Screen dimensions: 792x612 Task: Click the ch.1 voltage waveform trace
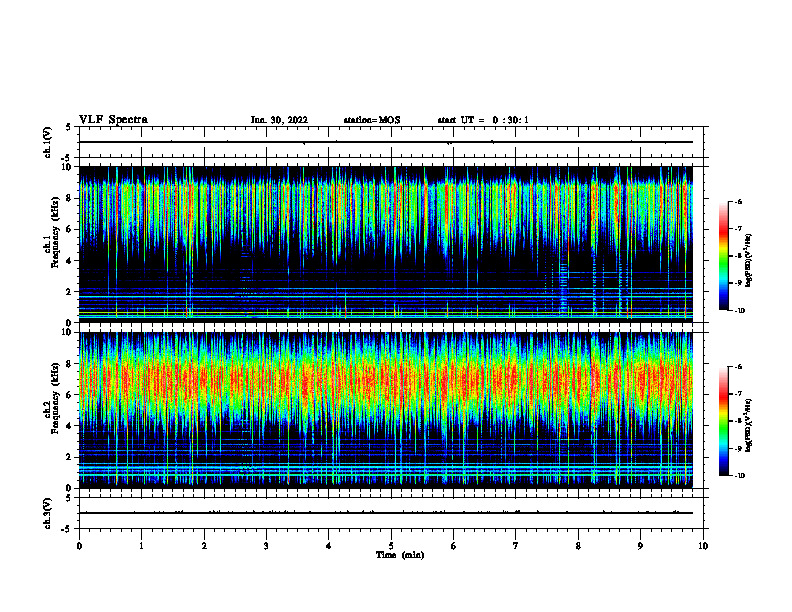click(x=386, y=142)
